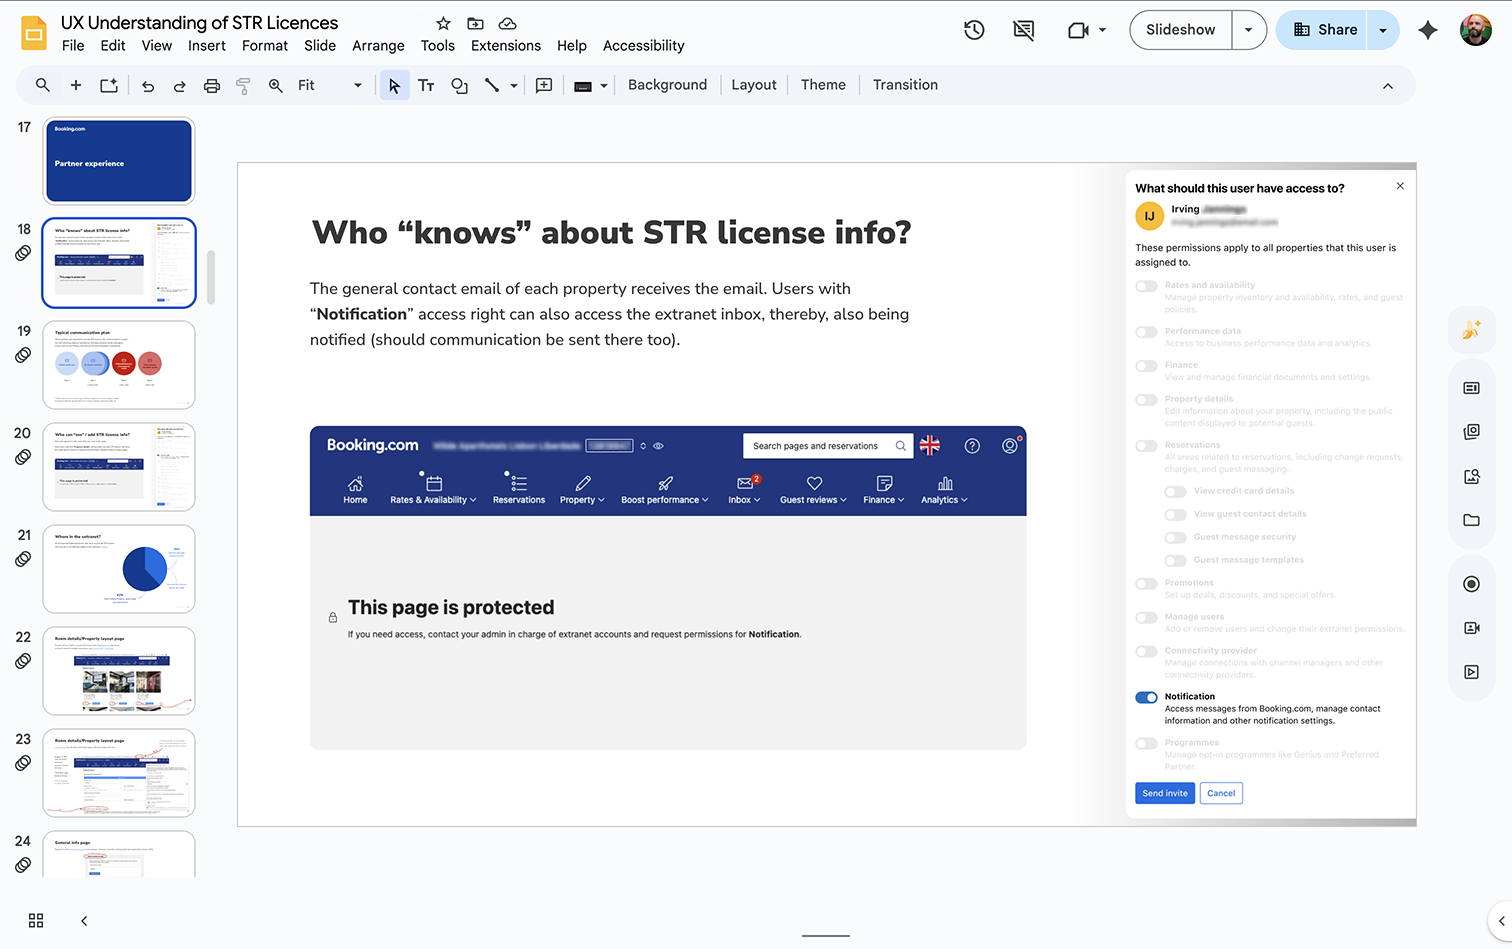Viewport: 1512px width, 949px height.
Task: Disable the Notification permission toggle
Action: (1146, 697)
